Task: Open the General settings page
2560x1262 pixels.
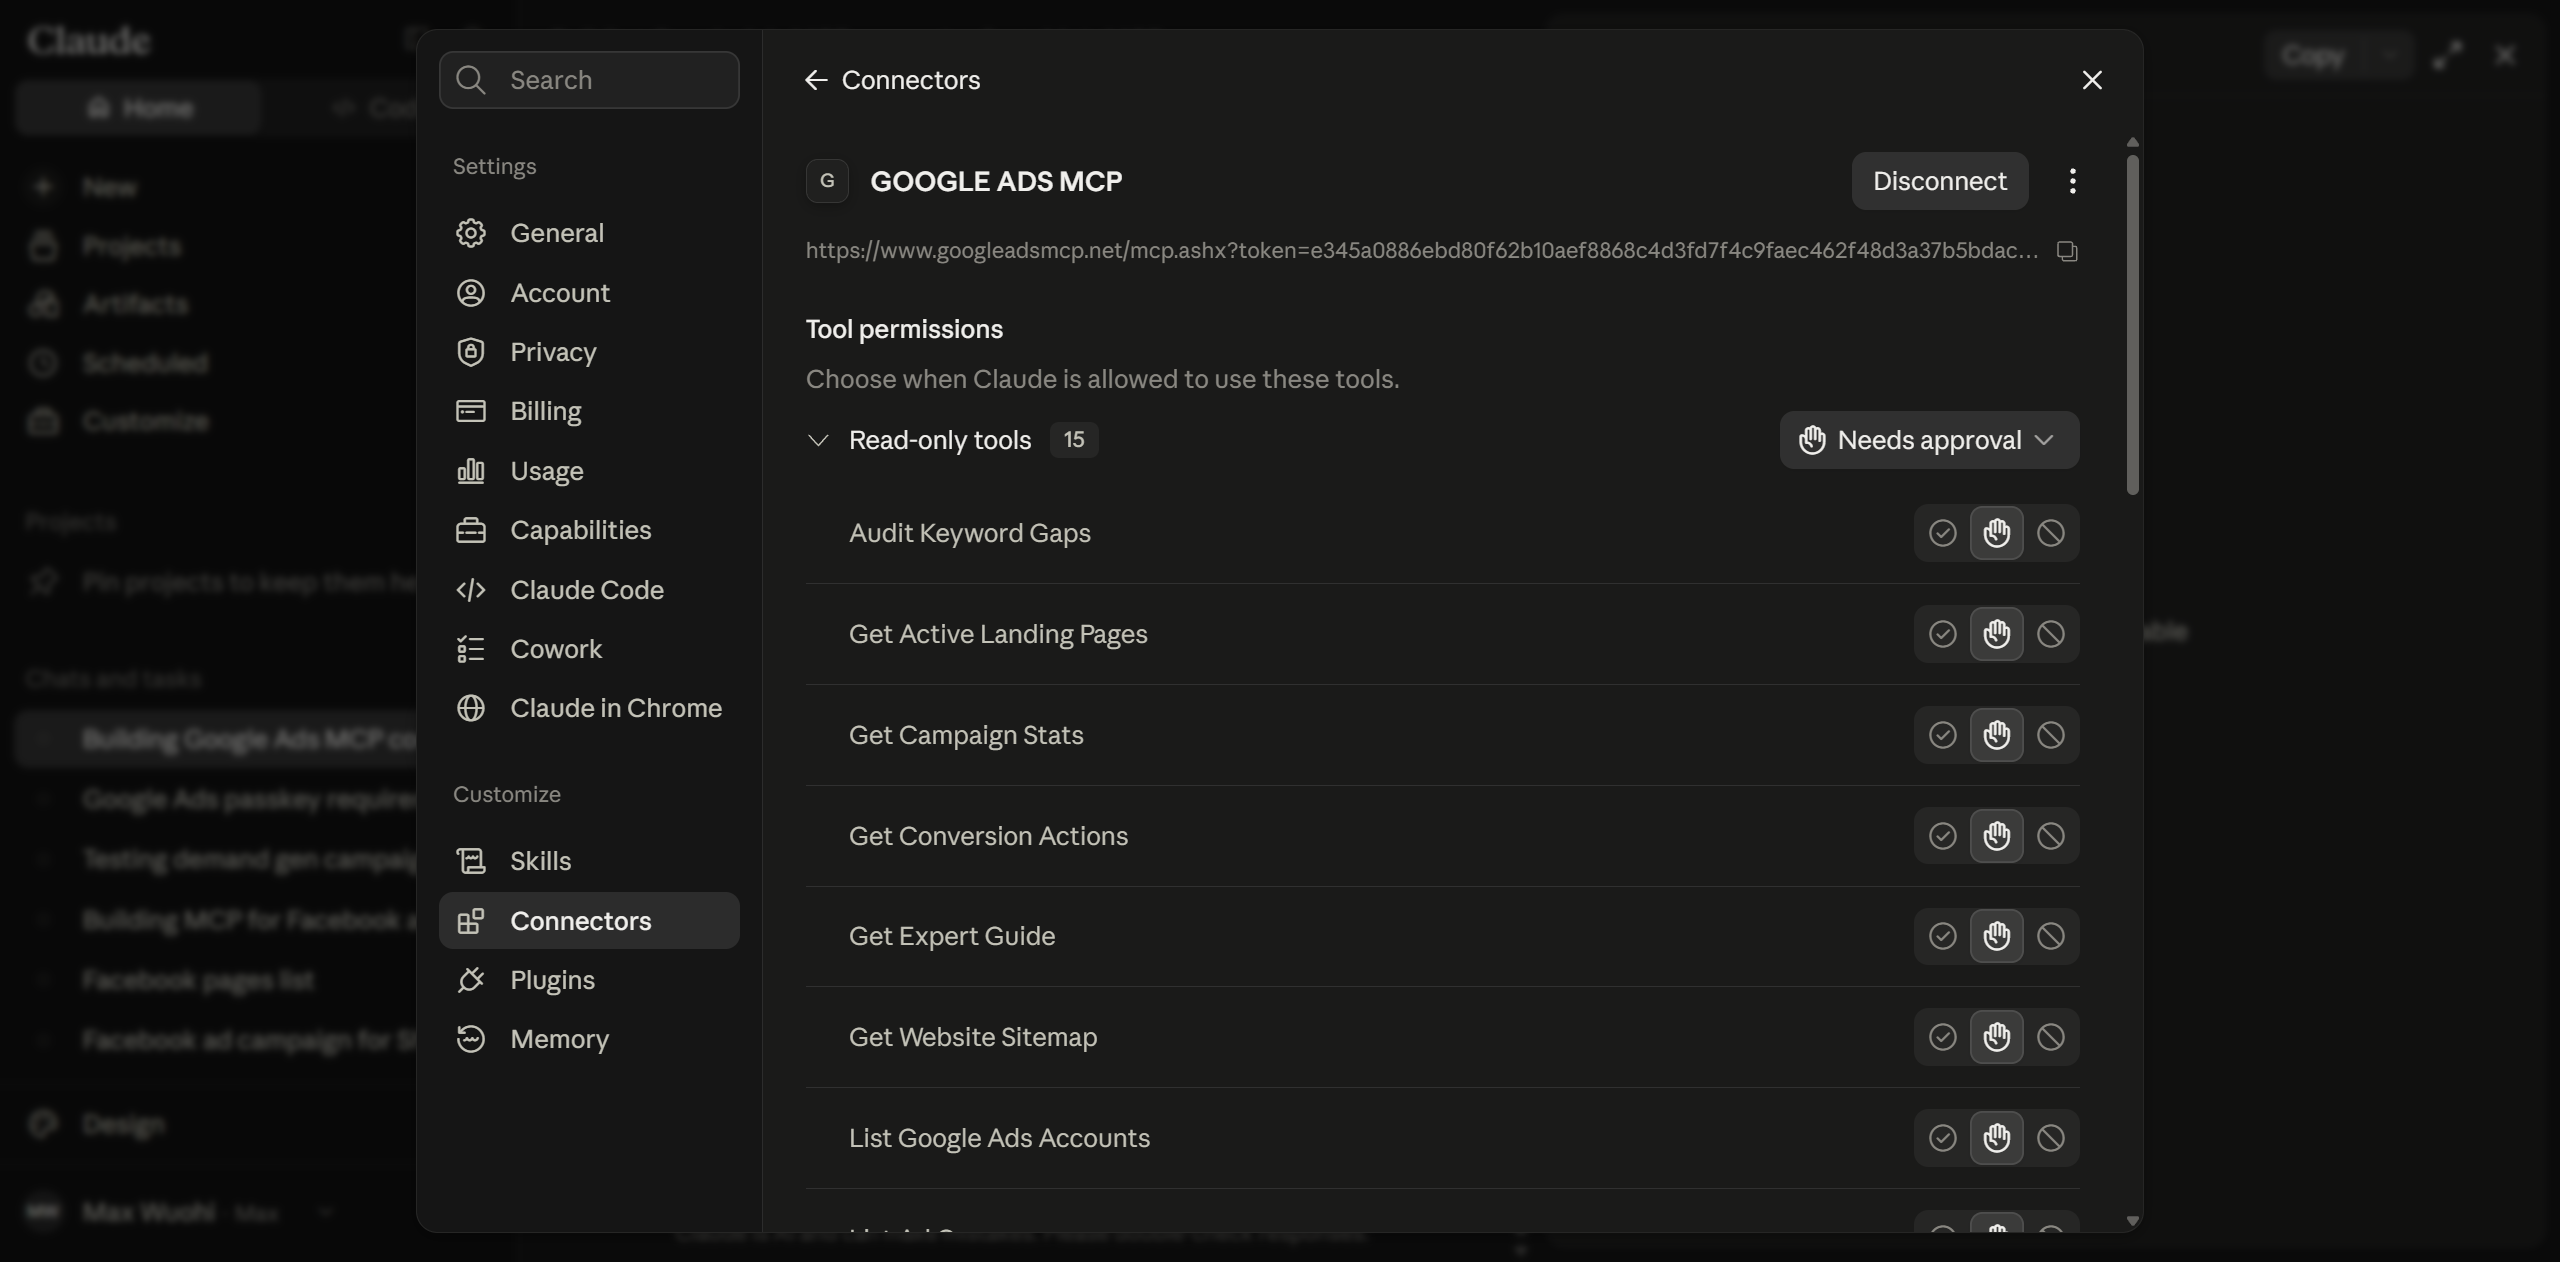Action: 589,233
